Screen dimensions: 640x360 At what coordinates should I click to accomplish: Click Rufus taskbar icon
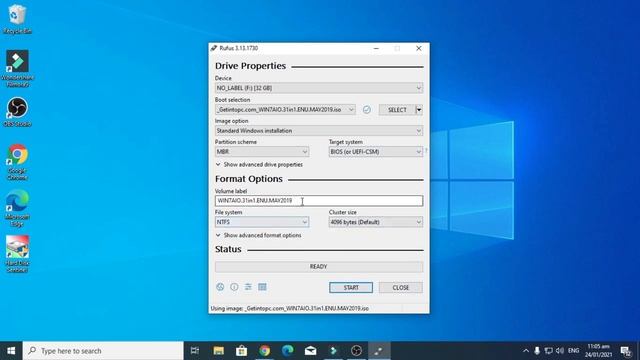point(379,351)
